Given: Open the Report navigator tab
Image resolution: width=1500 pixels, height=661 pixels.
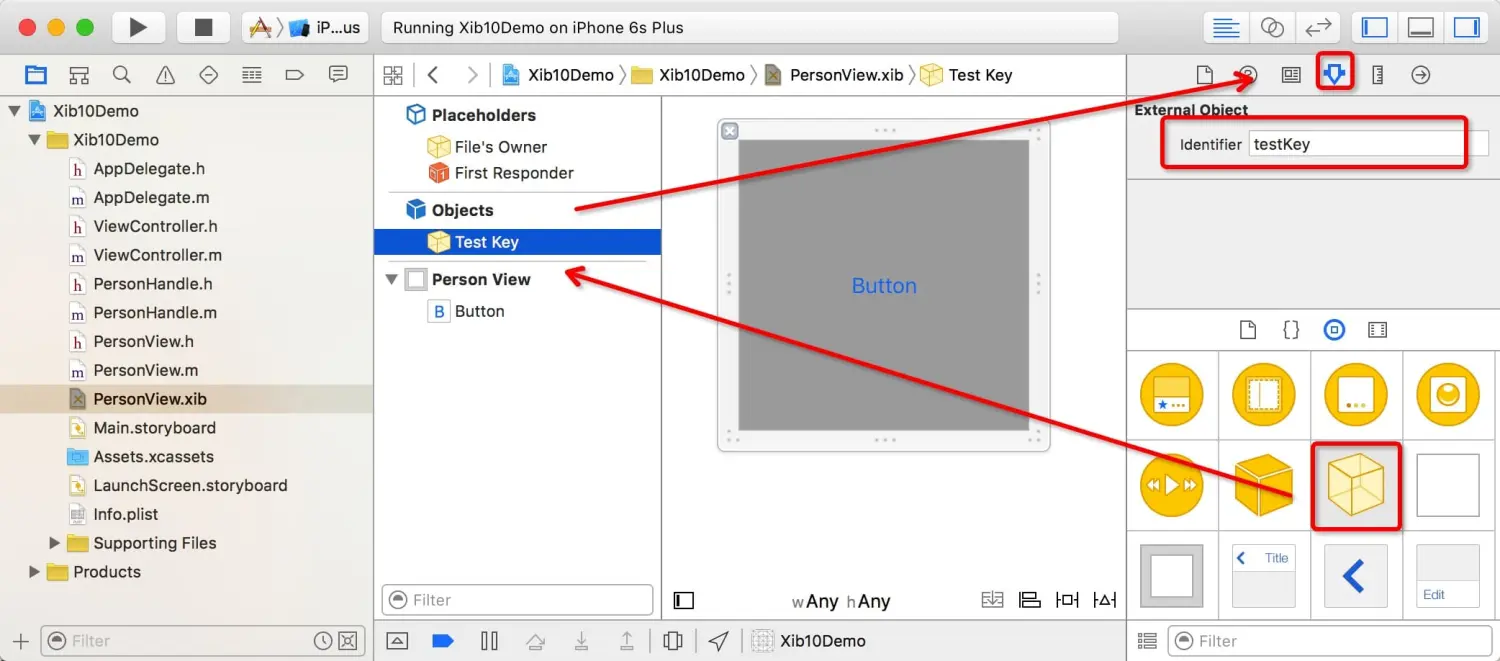Looking at the screenshot, I should 338,75.
